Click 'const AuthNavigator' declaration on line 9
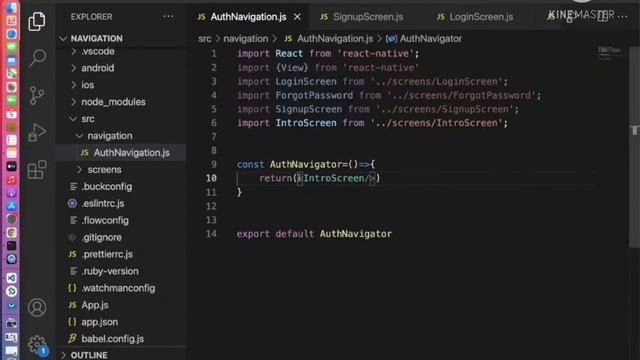The height and width of the screenshot is (360, 640). coord(305,164)
